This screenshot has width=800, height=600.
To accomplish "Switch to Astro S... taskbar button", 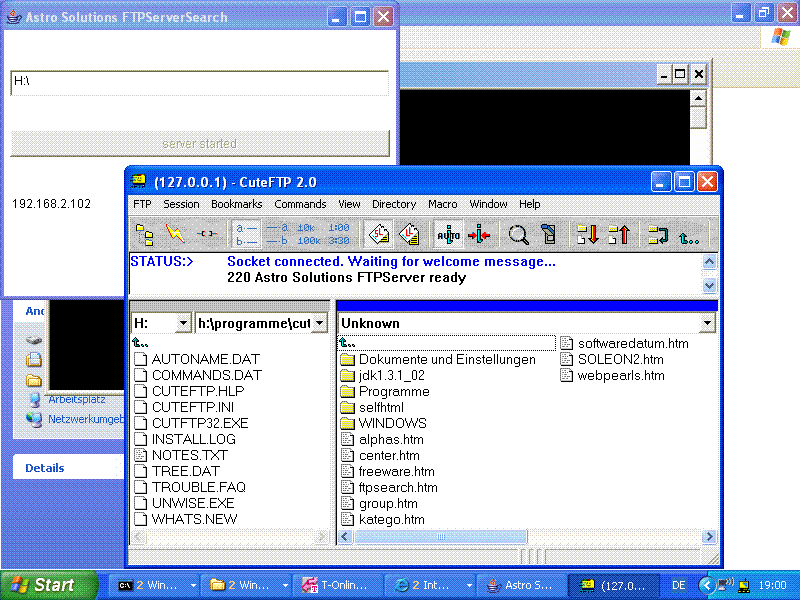I will 519,586.
